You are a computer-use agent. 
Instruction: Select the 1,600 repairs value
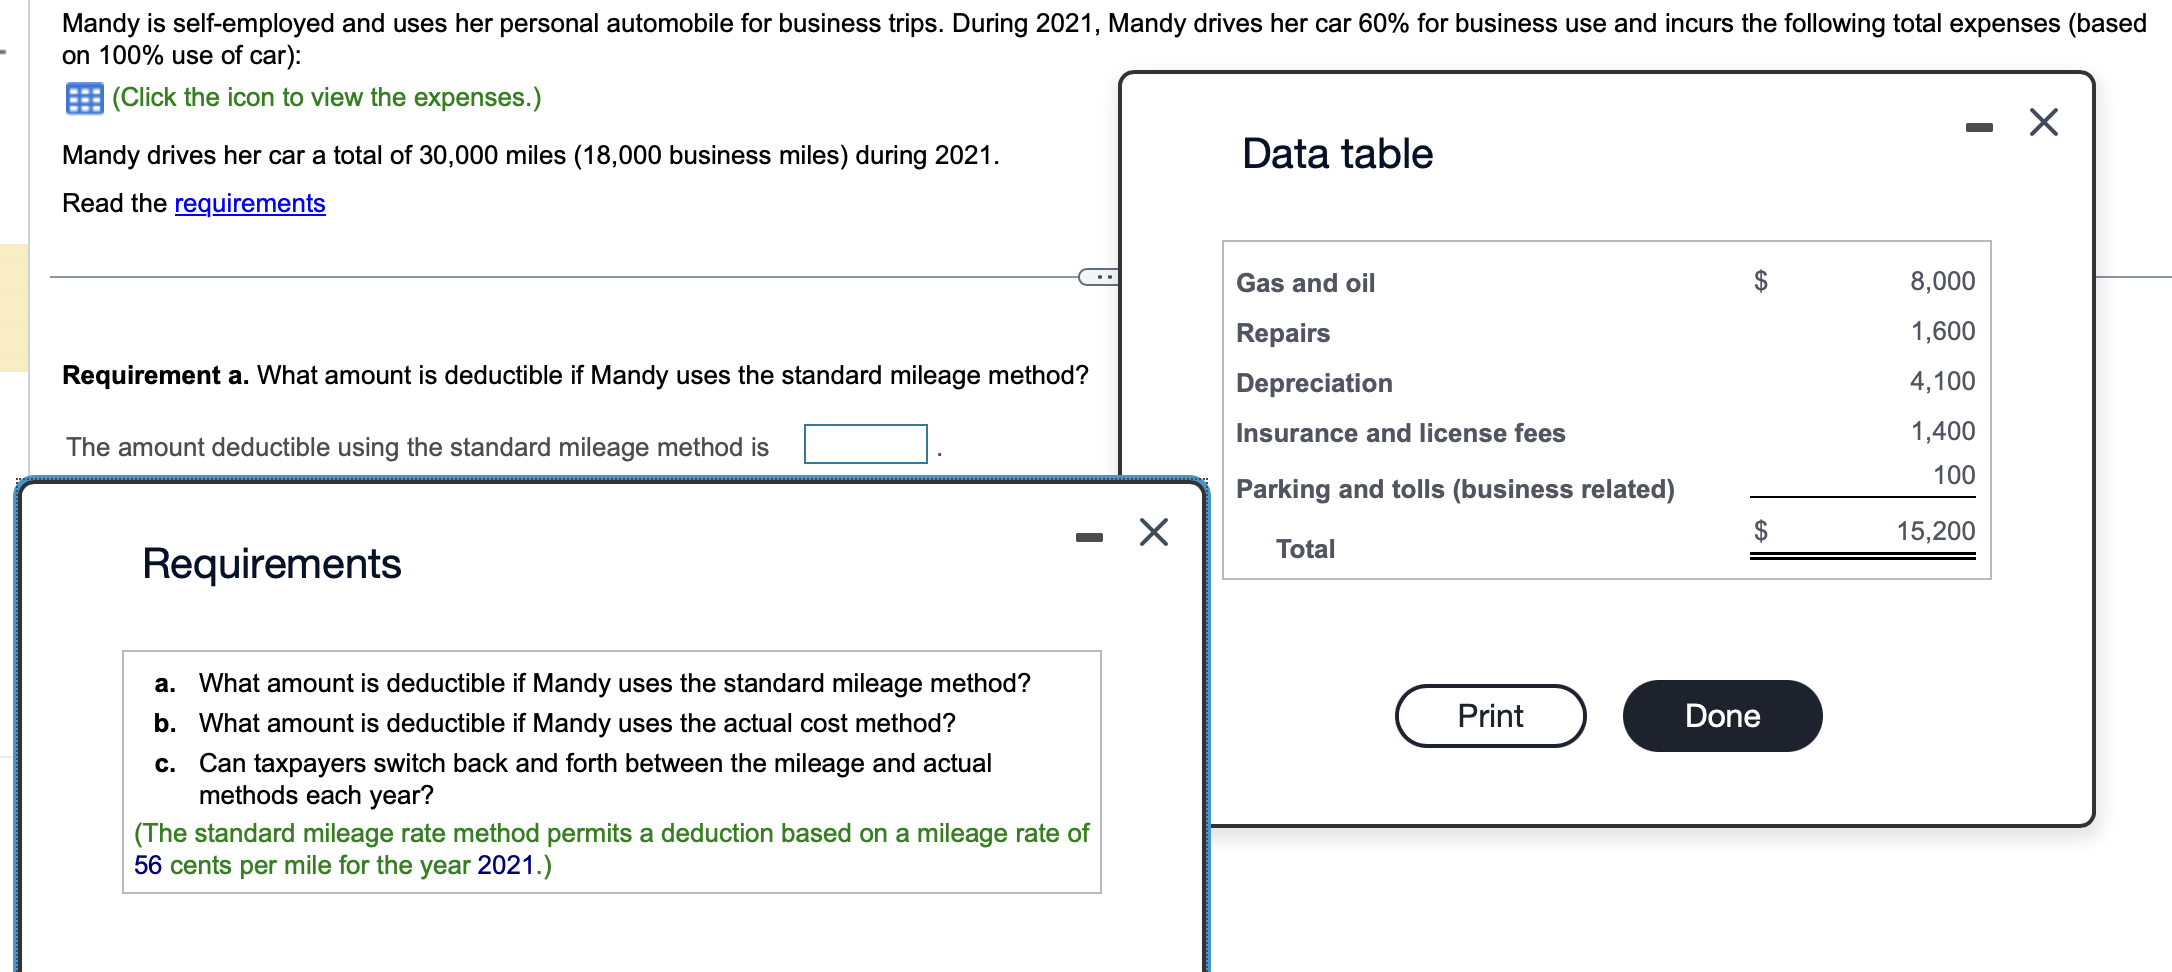pos(1942,331)
